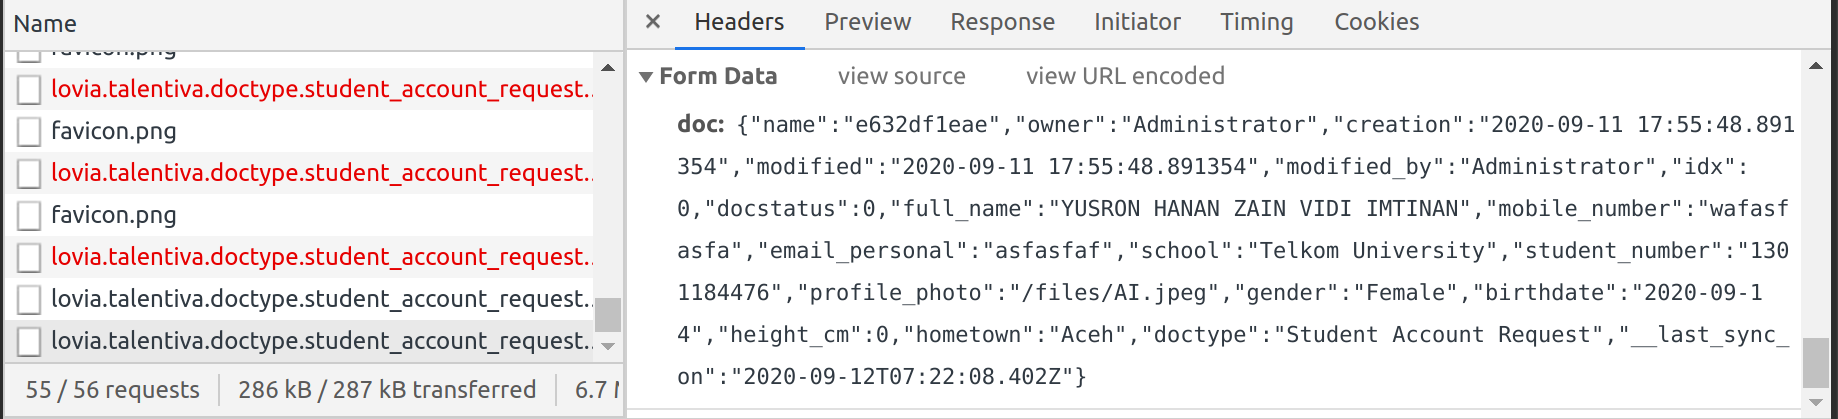
Task: Click the Name column header
Action: click(x=45, y=24)
